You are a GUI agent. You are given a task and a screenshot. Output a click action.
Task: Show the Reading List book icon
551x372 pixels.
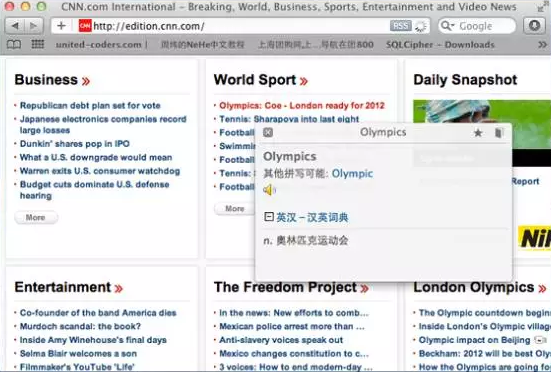tap(14, 45)
